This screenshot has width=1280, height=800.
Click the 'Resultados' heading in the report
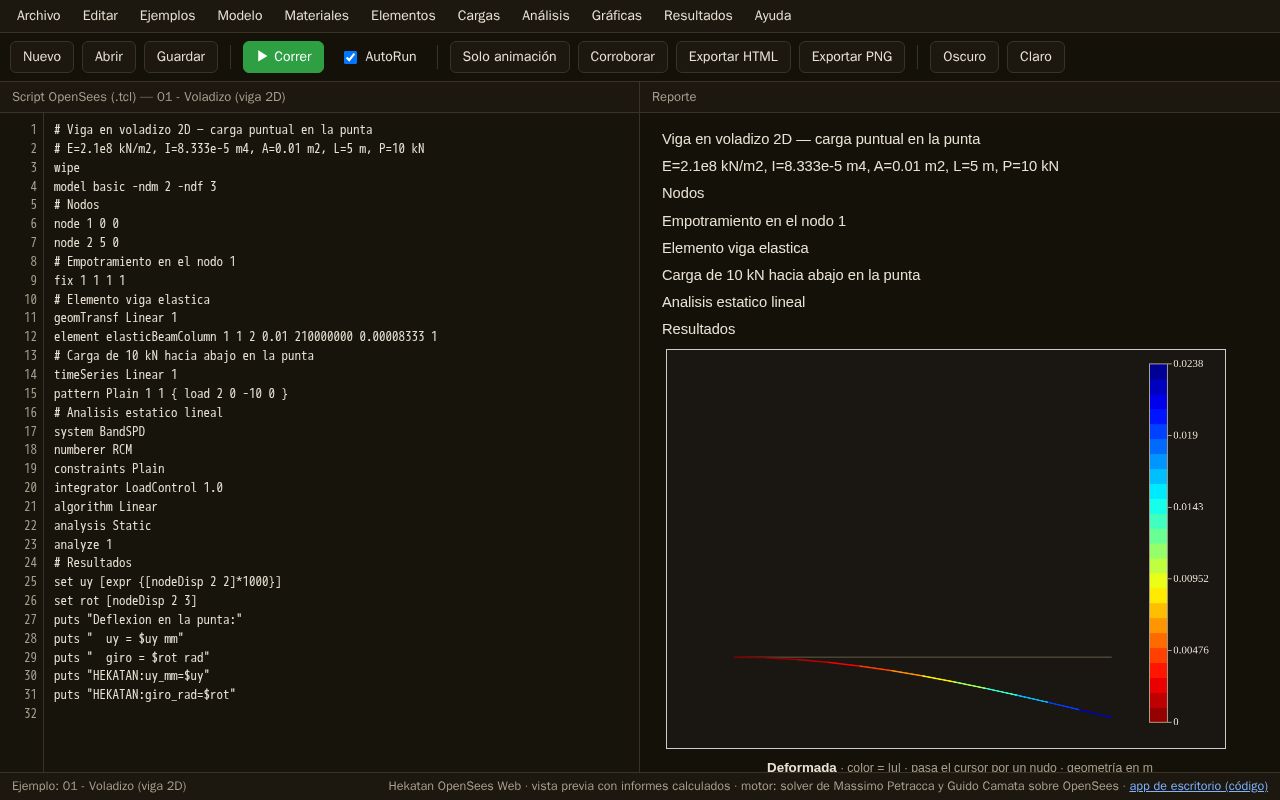tap(698, 329)
